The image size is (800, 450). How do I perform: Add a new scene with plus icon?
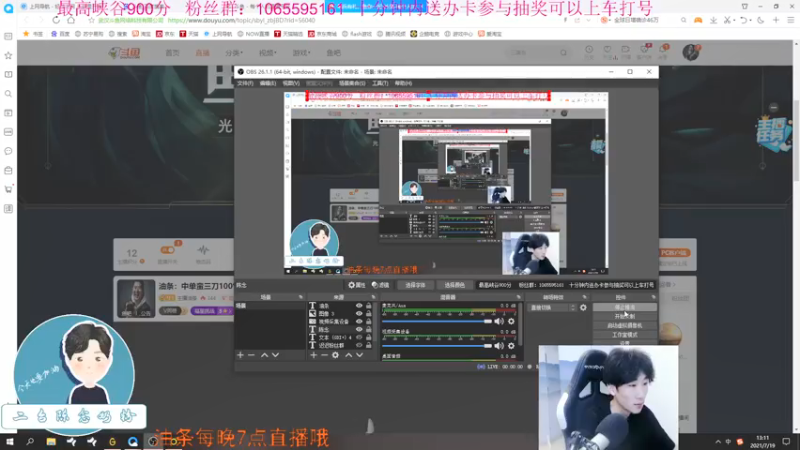click(x=240, y=355)
